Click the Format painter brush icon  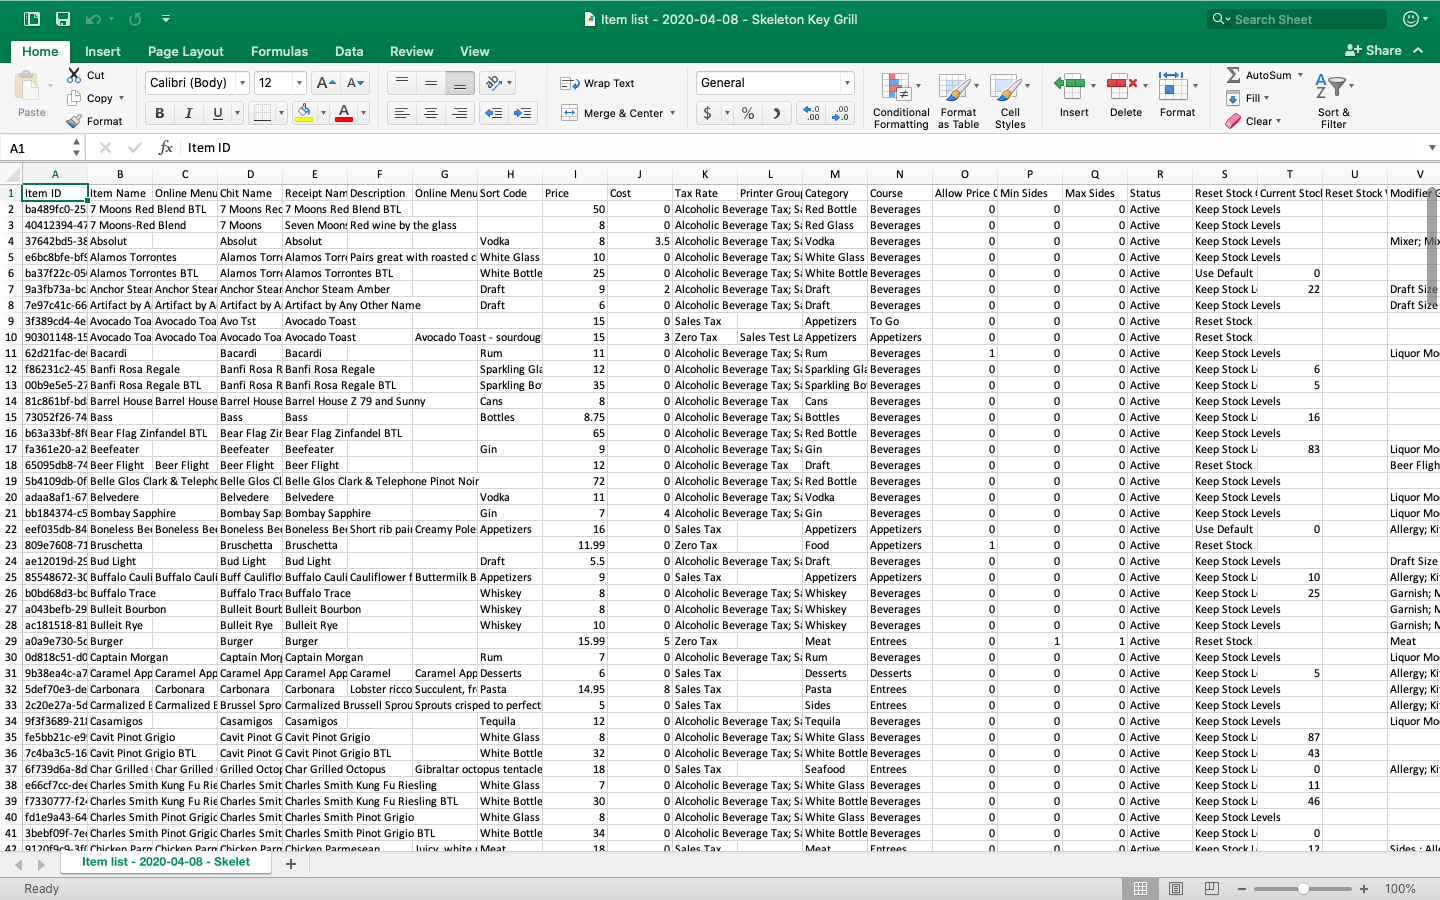click(x=74, y=121)
